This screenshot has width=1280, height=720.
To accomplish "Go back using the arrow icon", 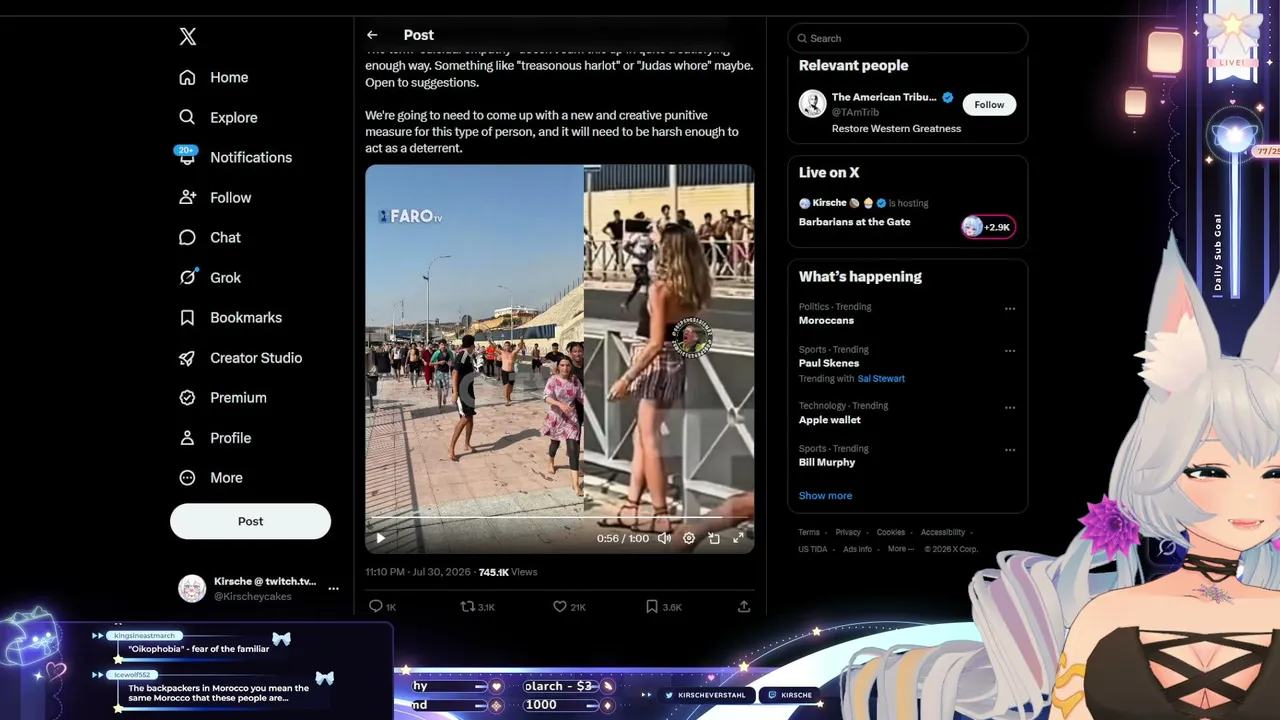I will click(372, 35).
